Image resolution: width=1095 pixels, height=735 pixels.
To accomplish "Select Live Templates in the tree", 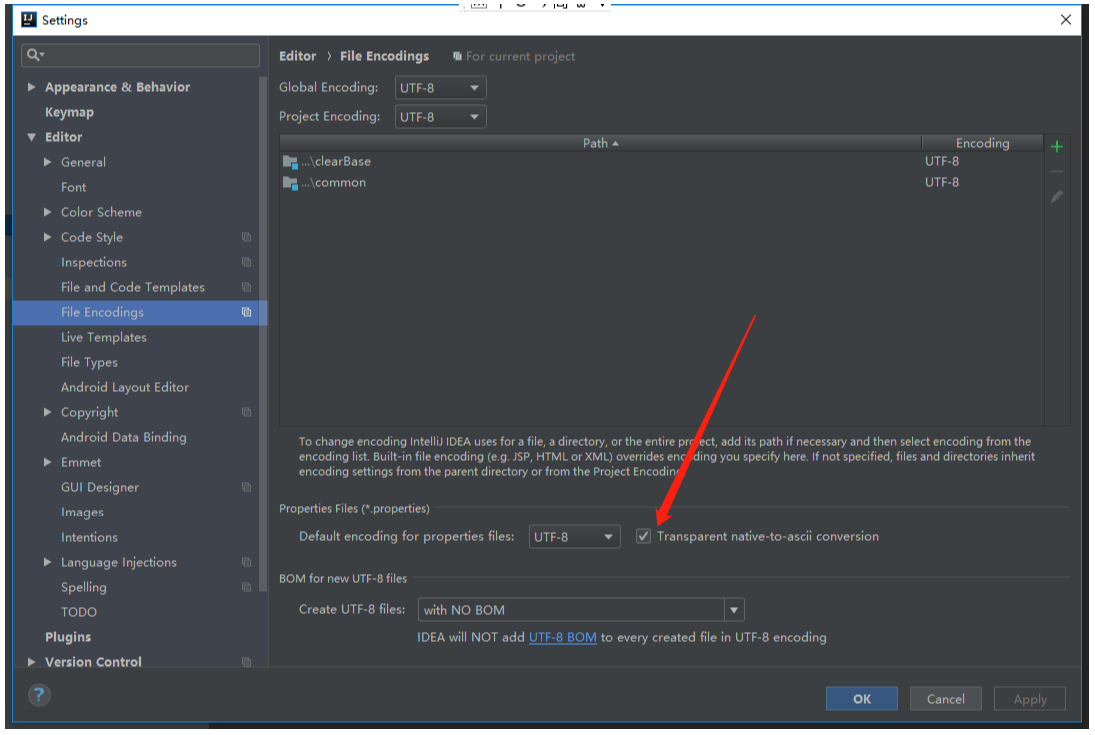I will point(103,337).
